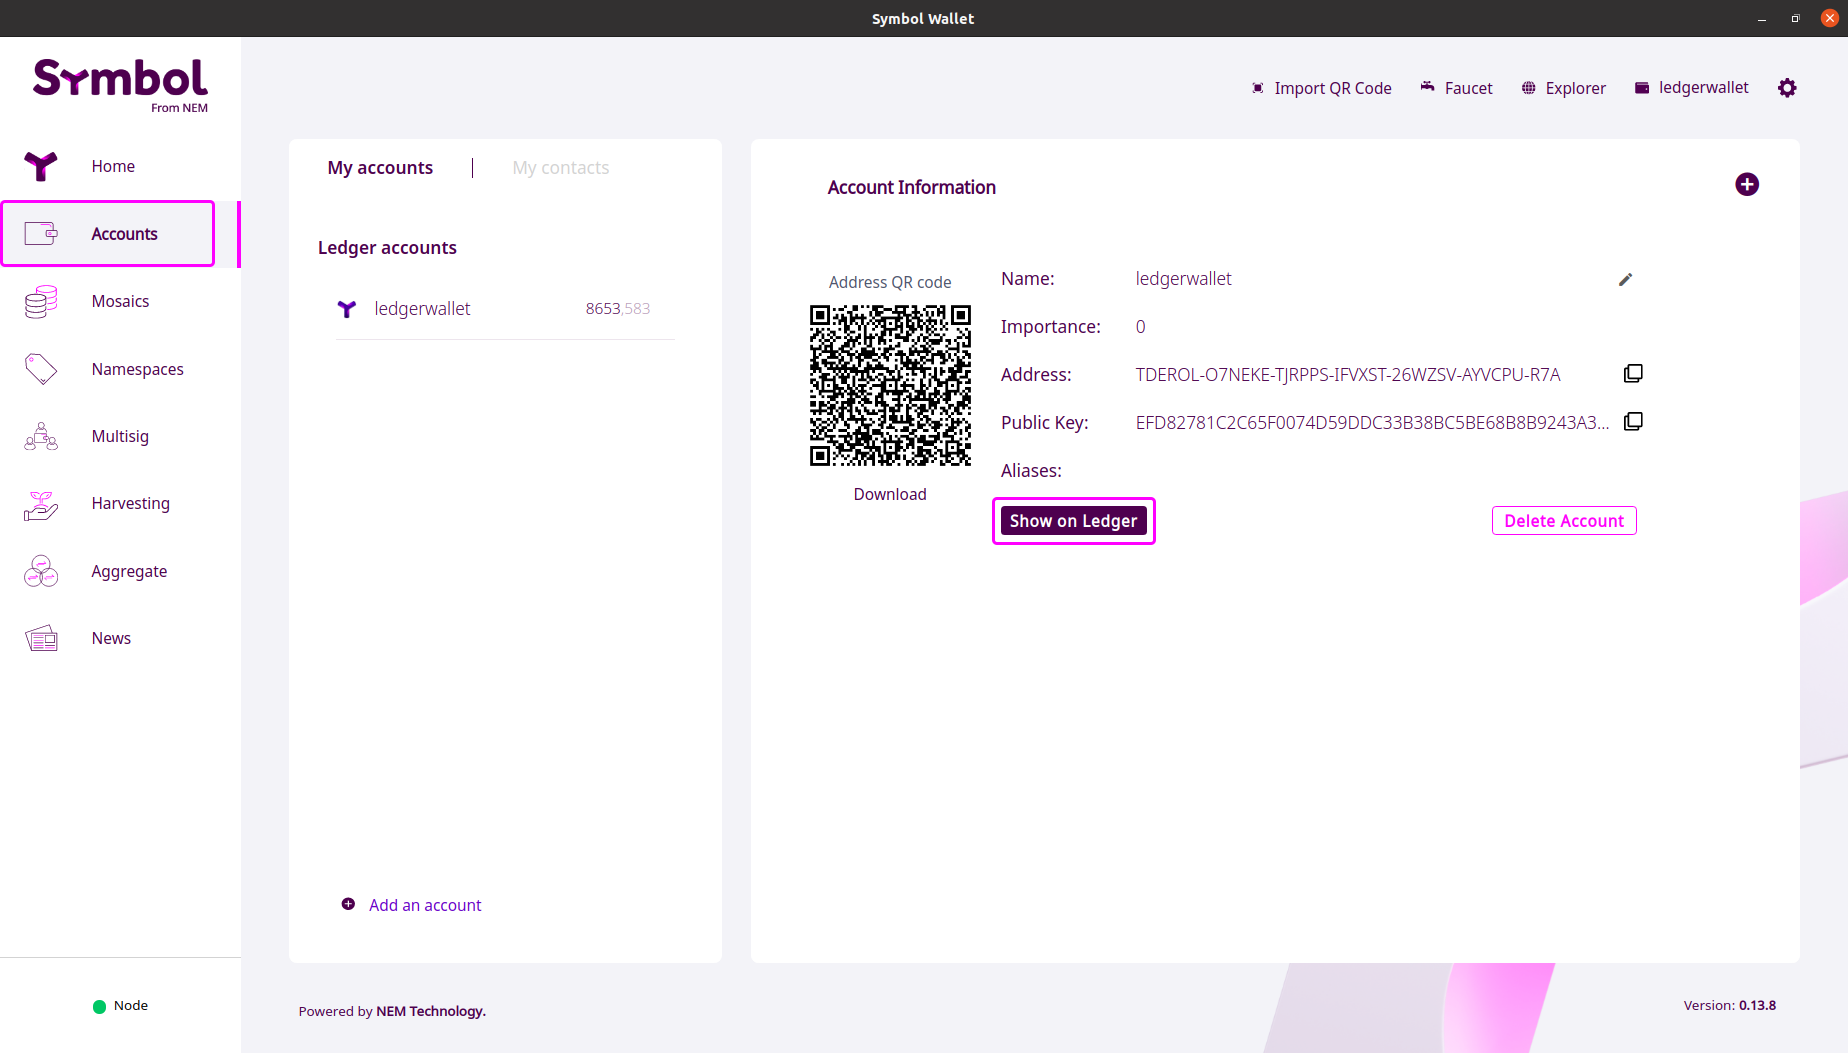Click the Home sidebar icon

pos(41,166)
